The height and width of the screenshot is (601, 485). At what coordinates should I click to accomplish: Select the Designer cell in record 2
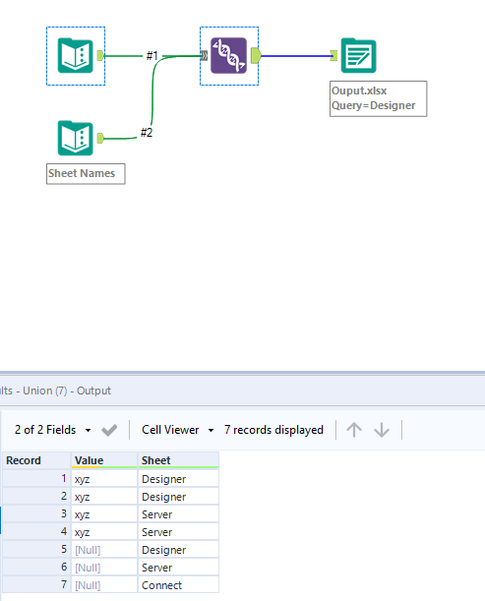pyautogui.click(x=178, y=497)
